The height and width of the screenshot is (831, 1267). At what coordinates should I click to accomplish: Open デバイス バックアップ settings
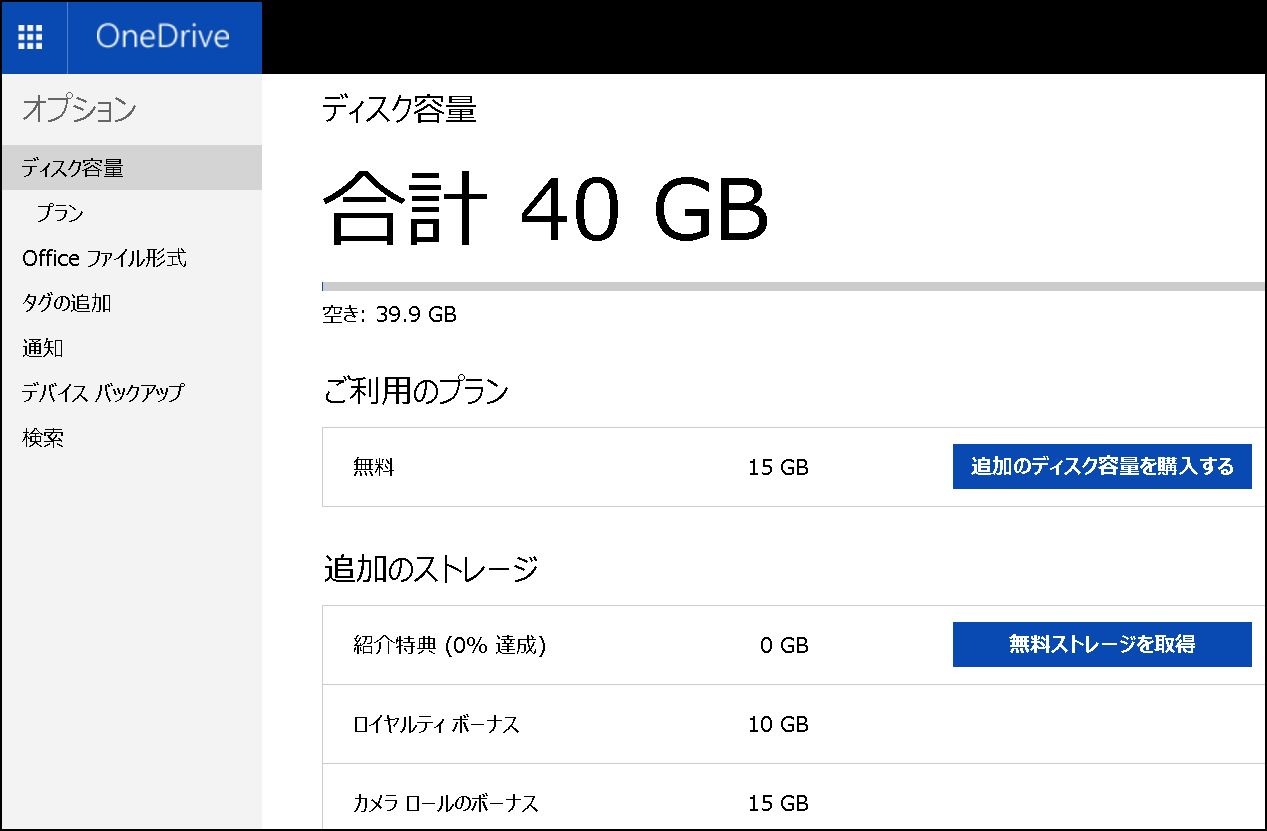click(103, 393)
